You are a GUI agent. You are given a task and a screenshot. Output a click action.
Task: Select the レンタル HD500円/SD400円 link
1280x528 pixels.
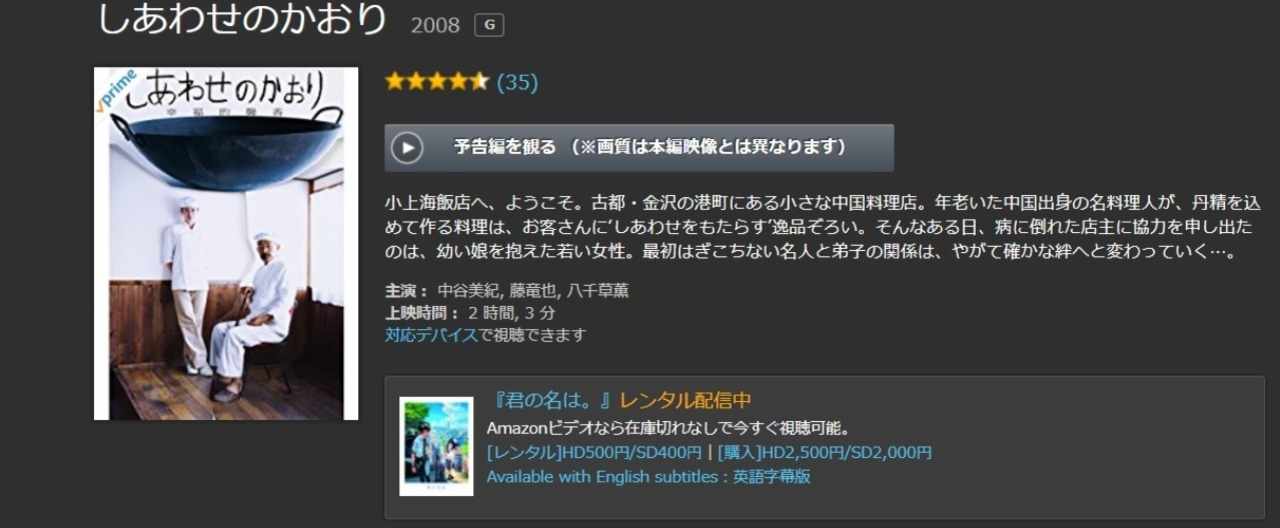tap(594, 453)
